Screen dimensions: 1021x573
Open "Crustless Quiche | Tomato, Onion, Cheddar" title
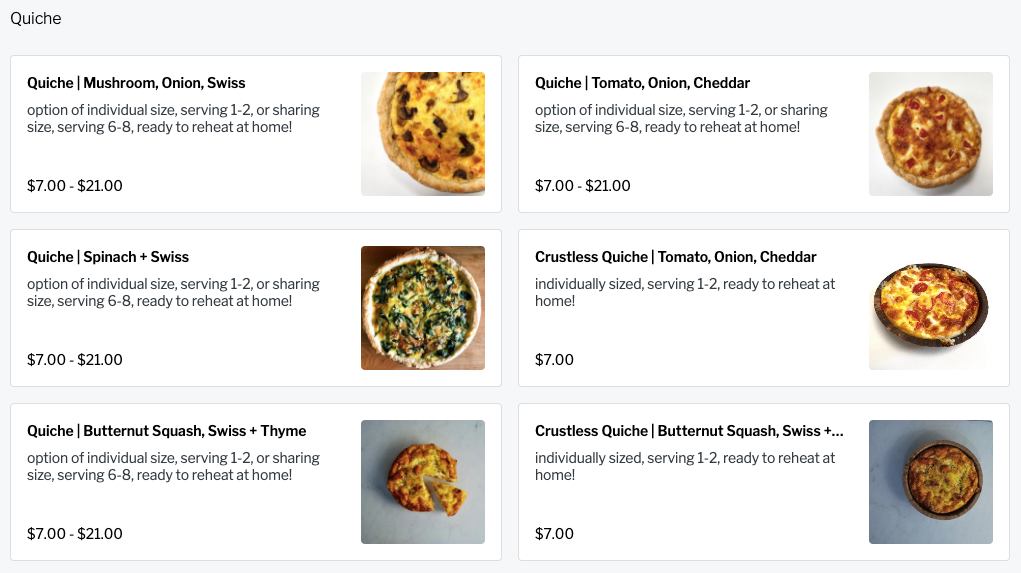675,257
